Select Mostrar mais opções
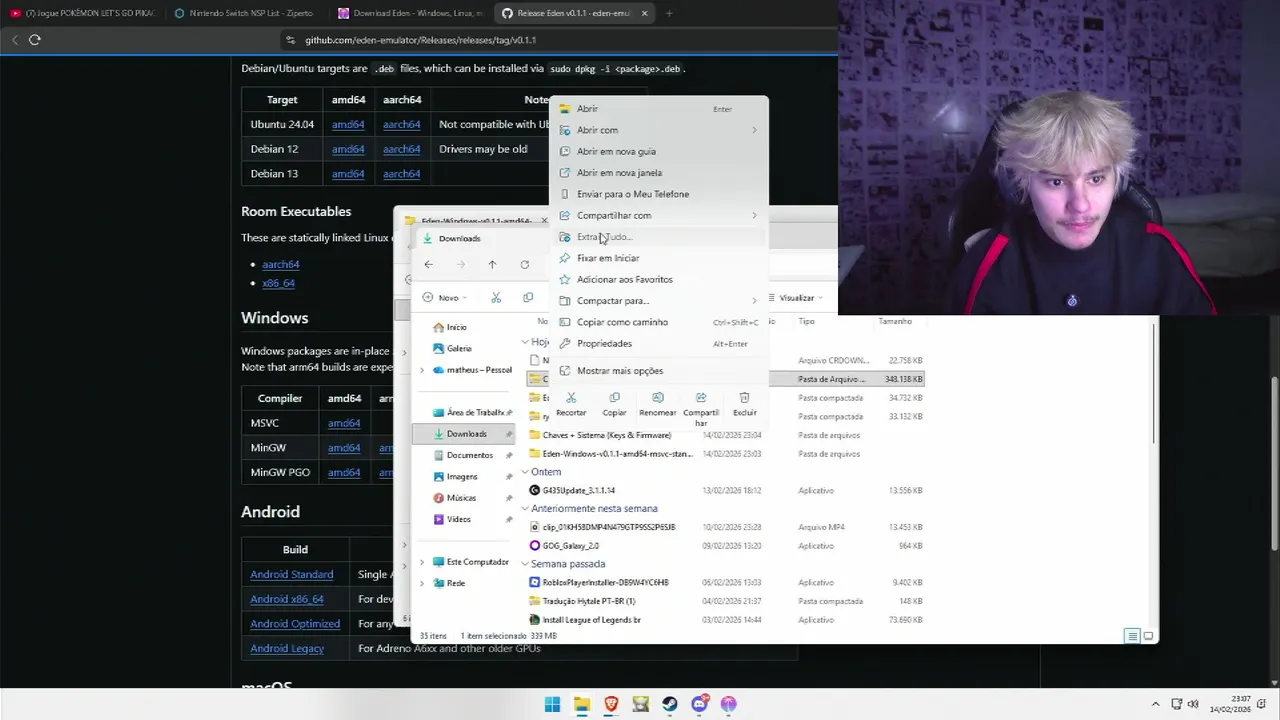The width and height of the screenshot is (1280, 720). pos(658,371)
